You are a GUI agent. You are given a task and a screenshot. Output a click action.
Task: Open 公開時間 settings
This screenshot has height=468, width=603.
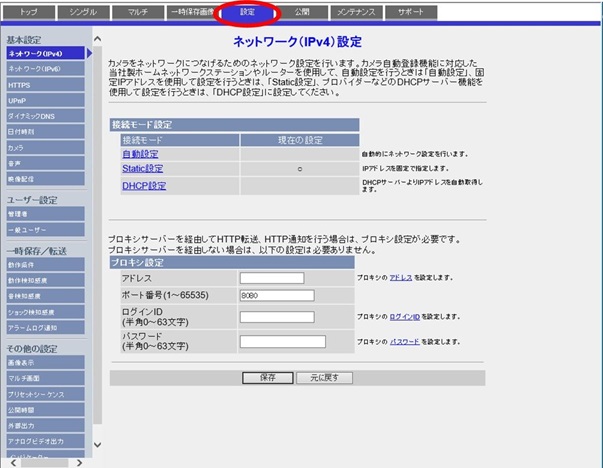45,410
